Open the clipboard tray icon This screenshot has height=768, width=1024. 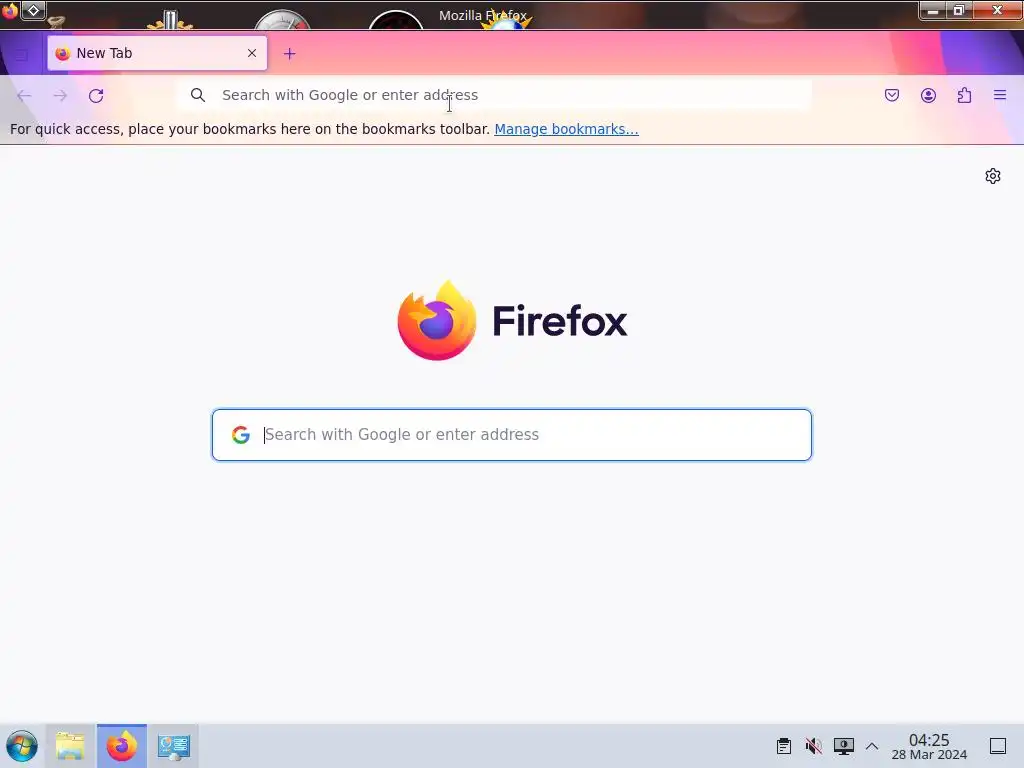click(784, 746)
